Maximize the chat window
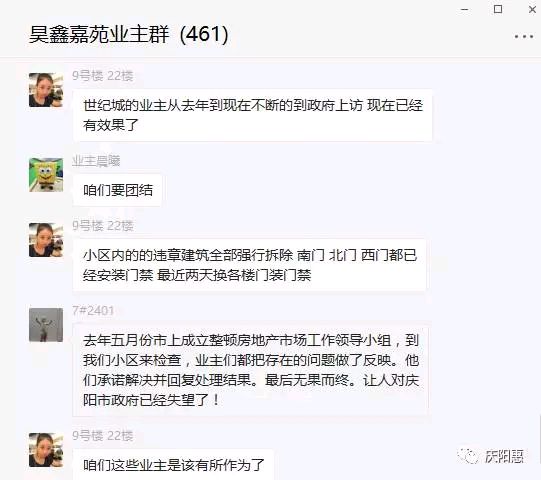 [498, 9]
